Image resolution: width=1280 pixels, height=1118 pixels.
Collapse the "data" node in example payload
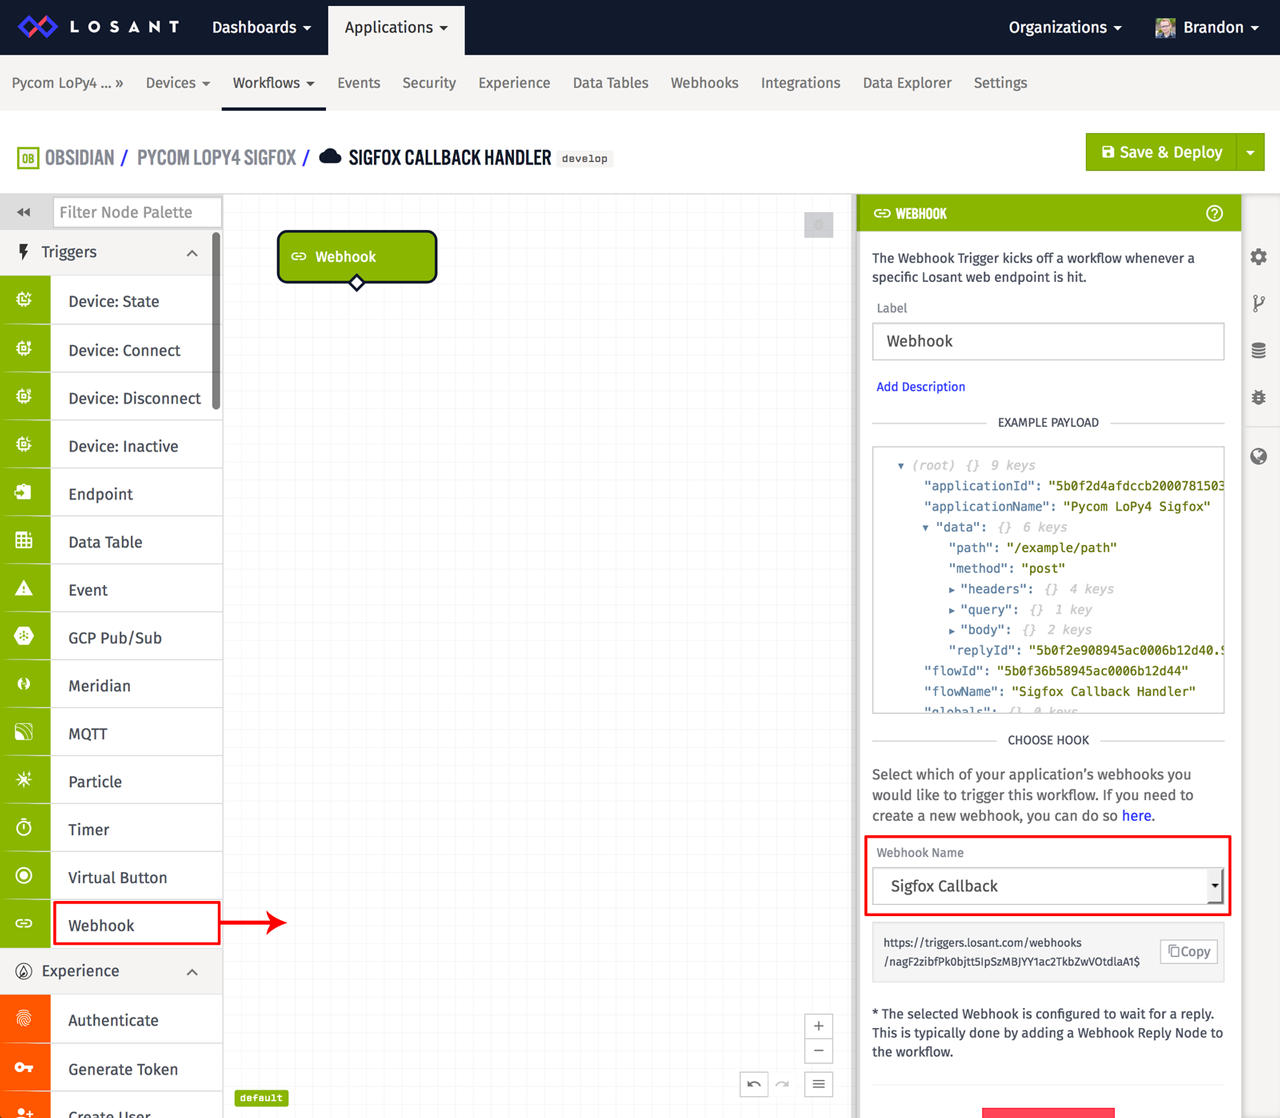click(x=925, y=528)
